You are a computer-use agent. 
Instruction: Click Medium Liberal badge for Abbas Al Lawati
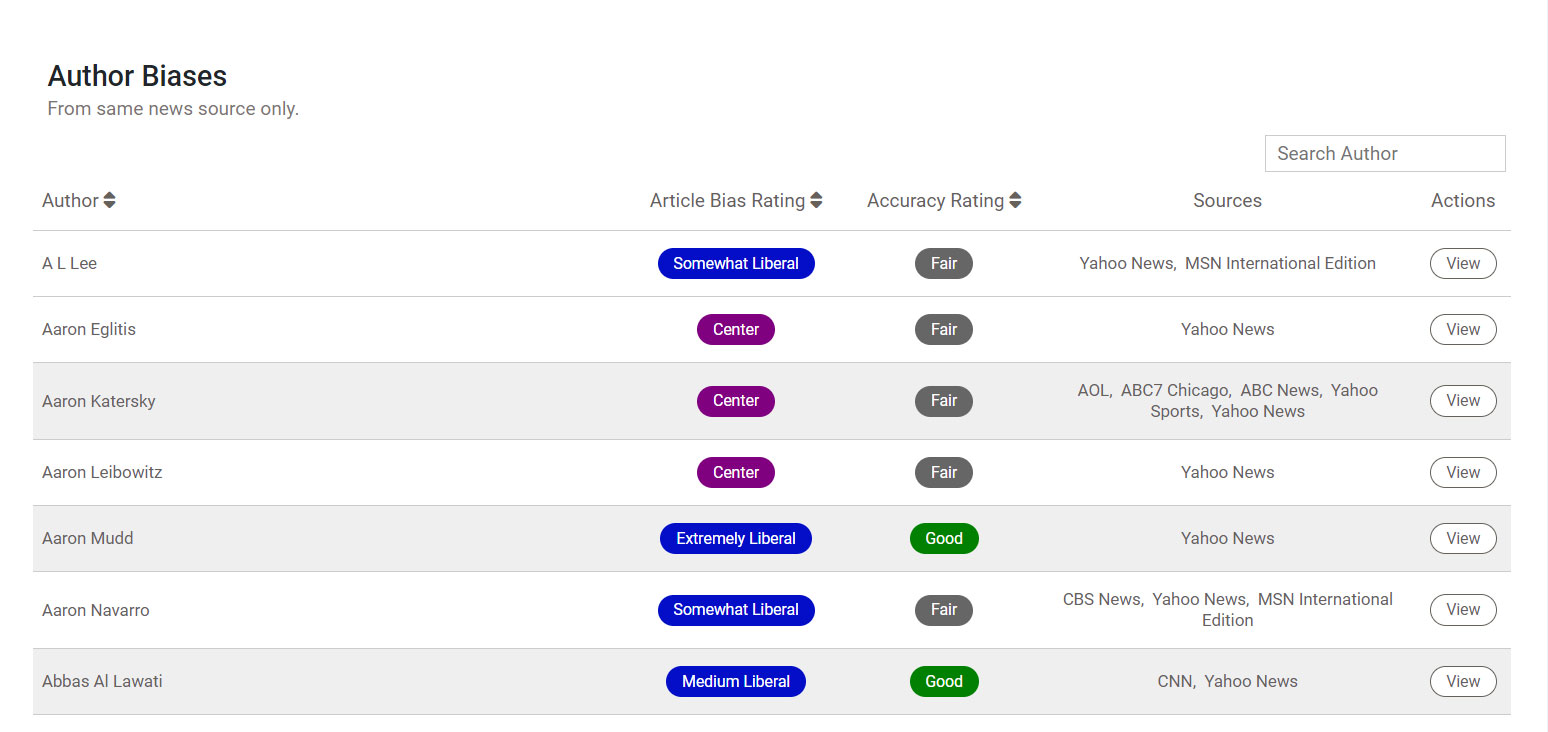[x=735, y=682]
